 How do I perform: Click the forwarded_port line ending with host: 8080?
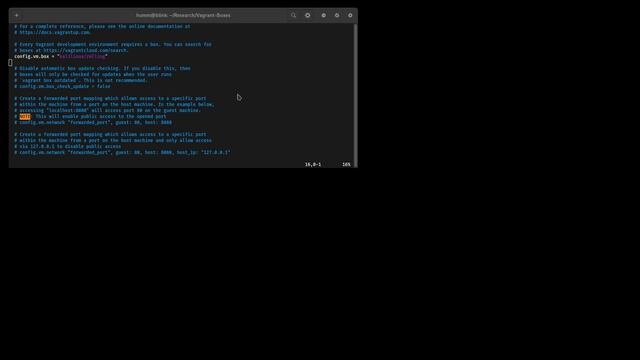pyautogui.click(x=93, y=122)
